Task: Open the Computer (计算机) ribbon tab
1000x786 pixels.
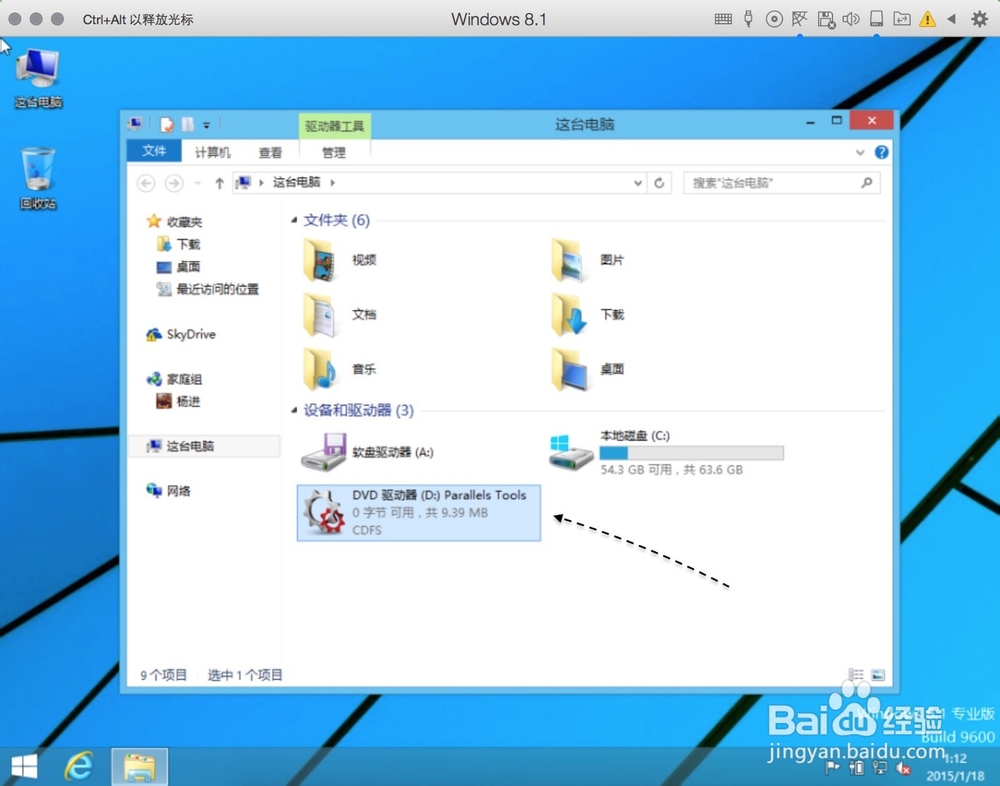Action: click(212, 152)
